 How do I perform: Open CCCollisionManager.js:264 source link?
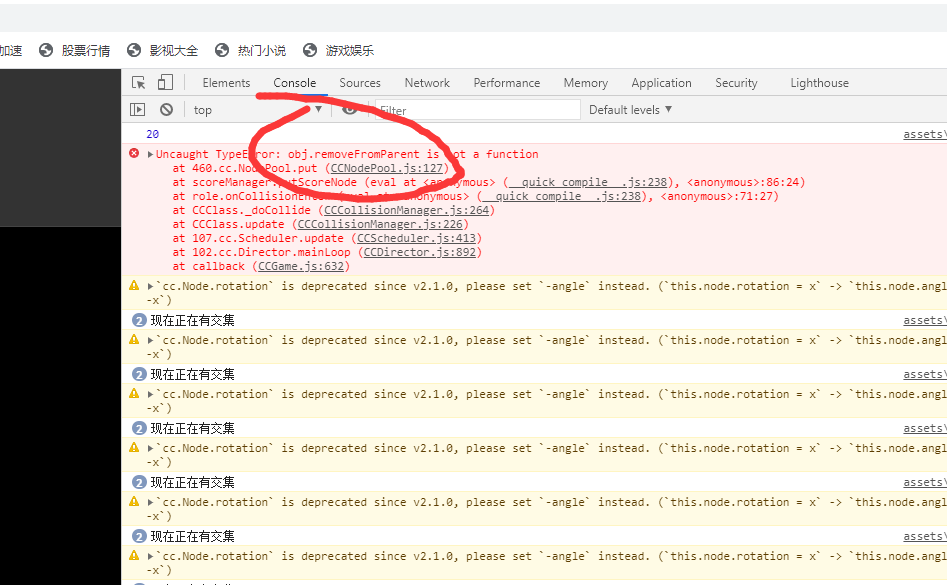coord(406,210)
